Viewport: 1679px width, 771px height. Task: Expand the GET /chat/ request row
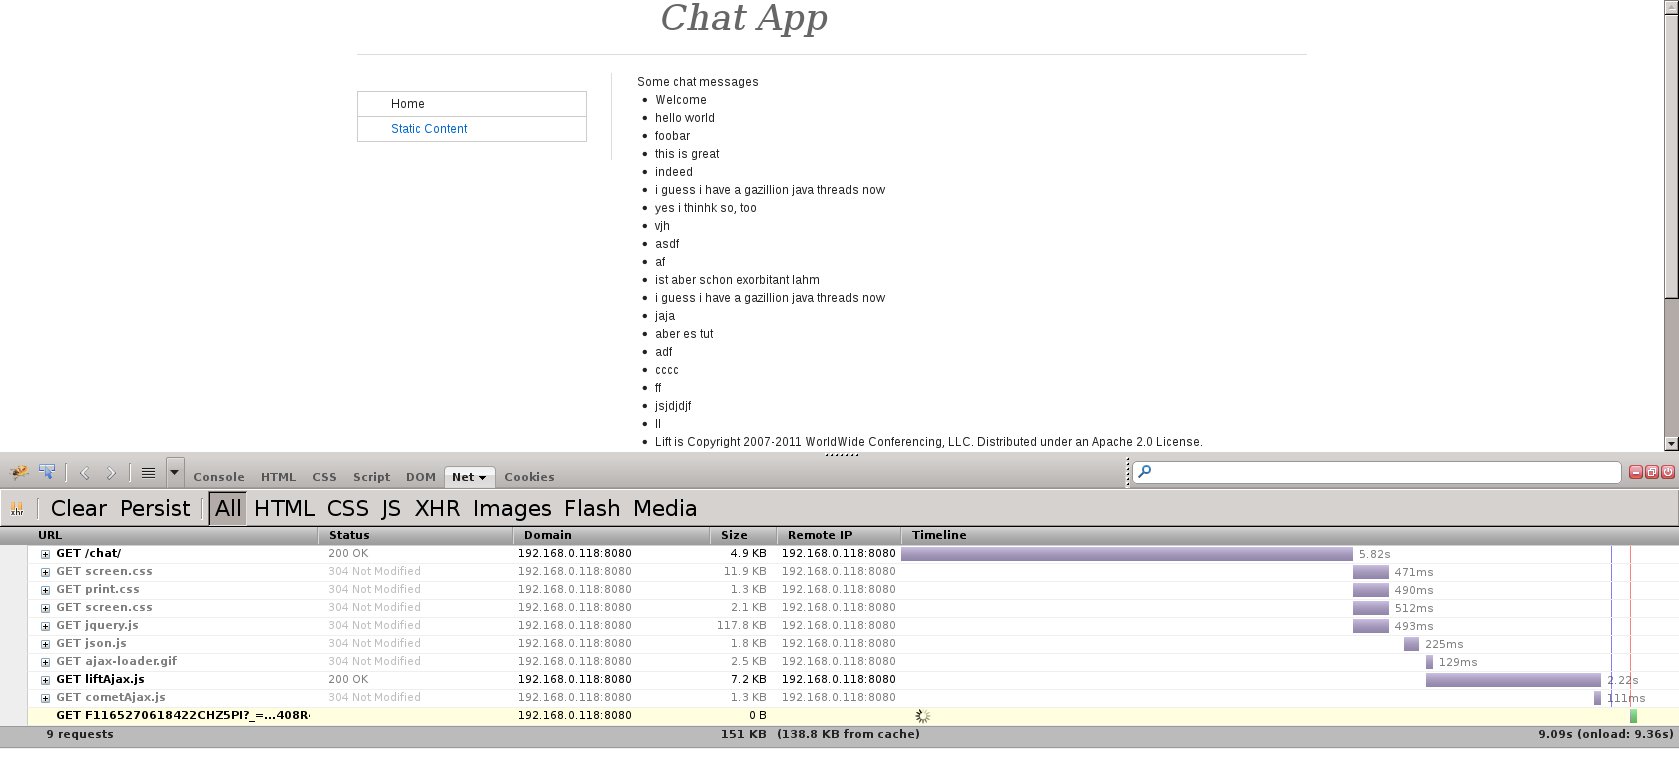[x=45, y=554]
